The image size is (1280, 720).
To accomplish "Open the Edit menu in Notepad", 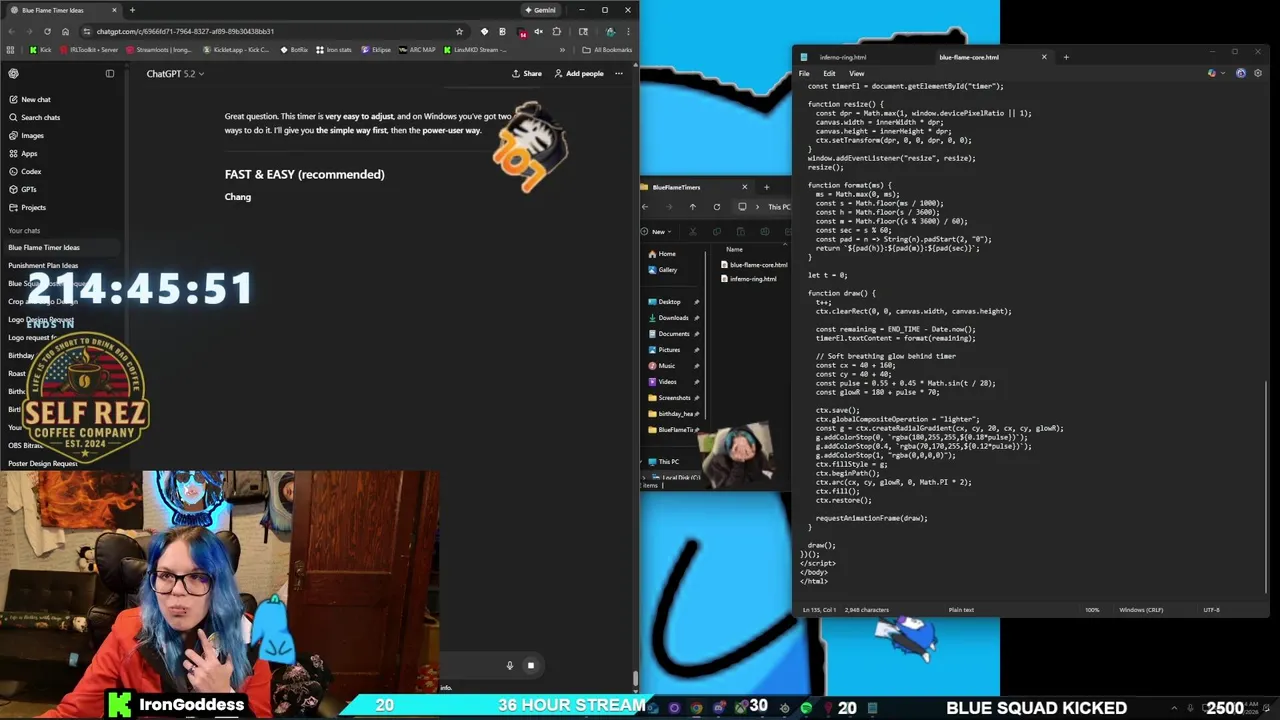I will tap(829, 73).
